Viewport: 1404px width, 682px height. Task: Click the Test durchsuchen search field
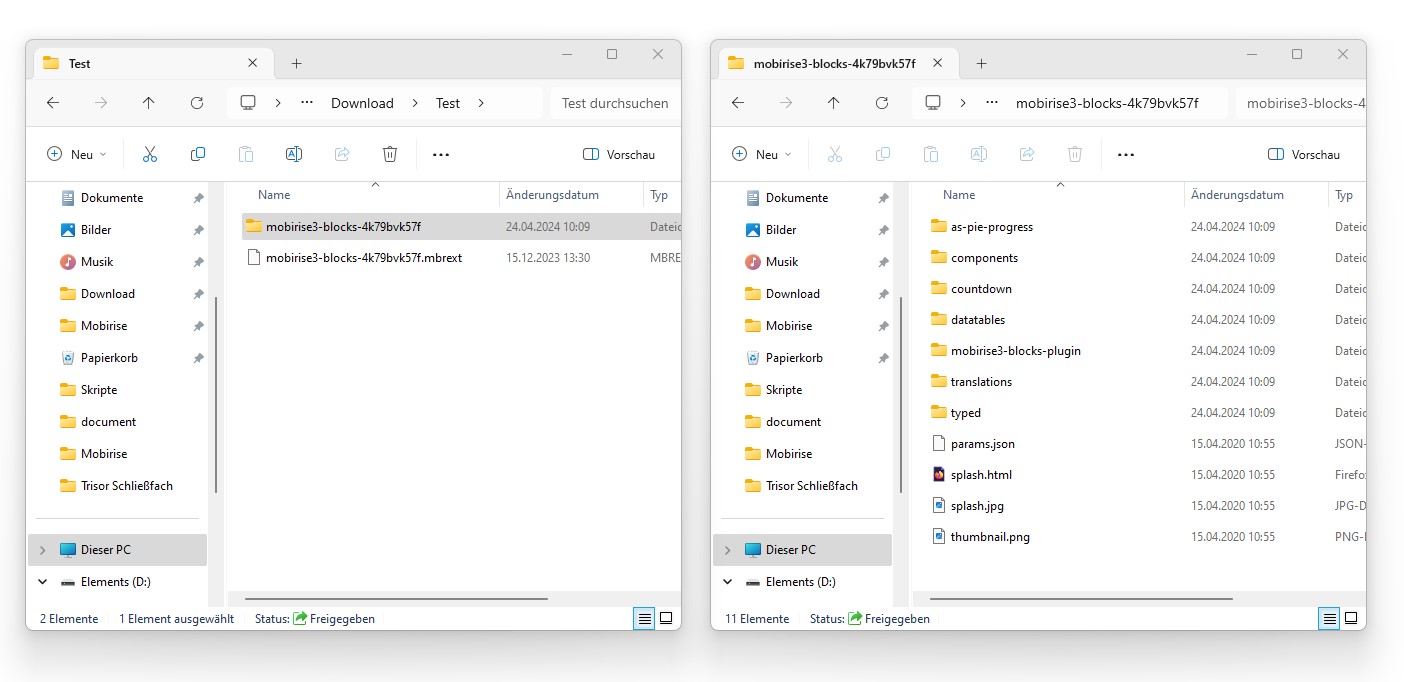tap(614, 103)
